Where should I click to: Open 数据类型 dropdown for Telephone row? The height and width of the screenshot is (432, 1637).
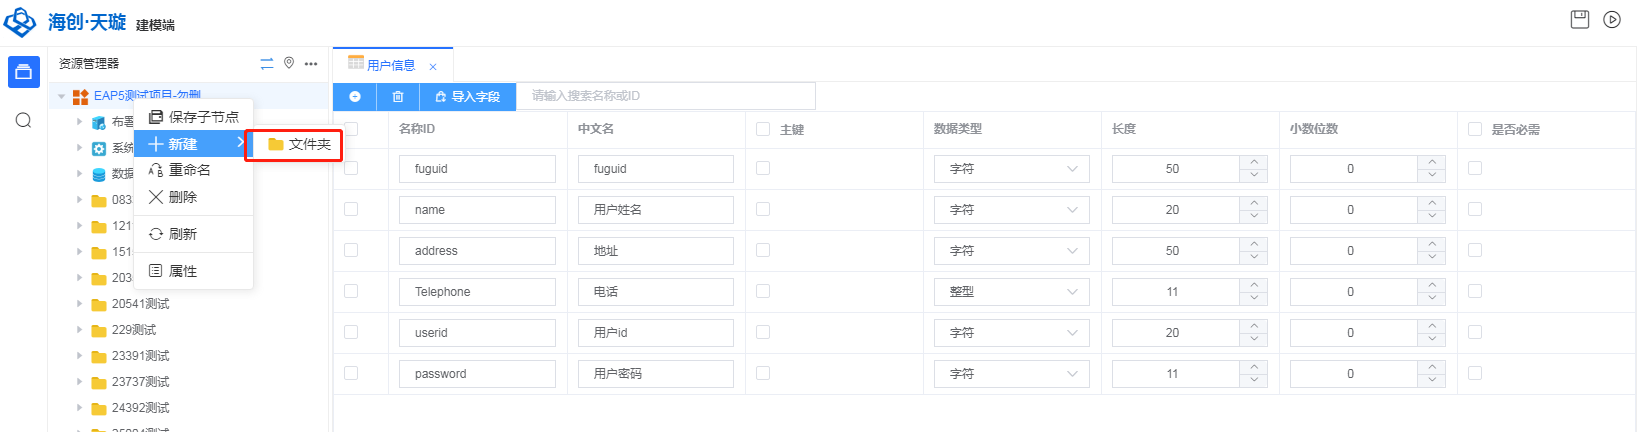tap(1013, 292)
